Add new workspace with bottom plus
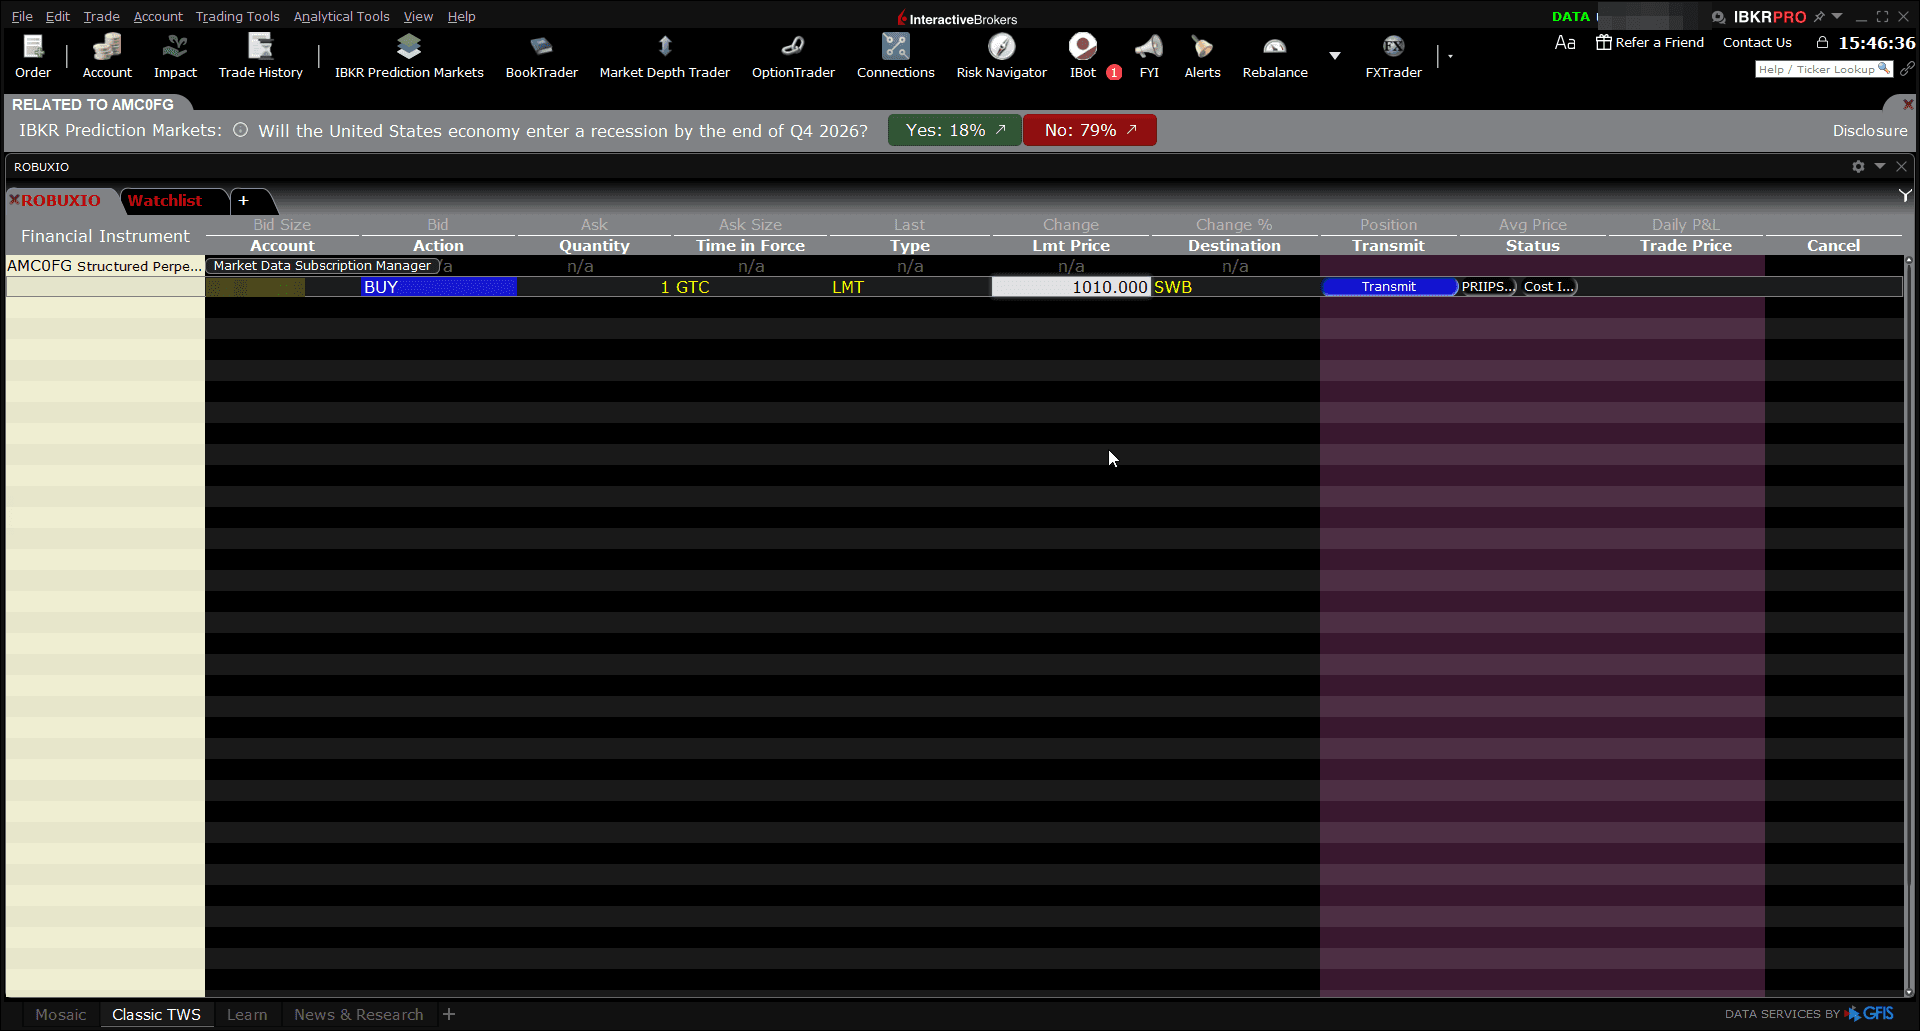The height and width of the screenshot is (1031, 1920). point(449,1014)
